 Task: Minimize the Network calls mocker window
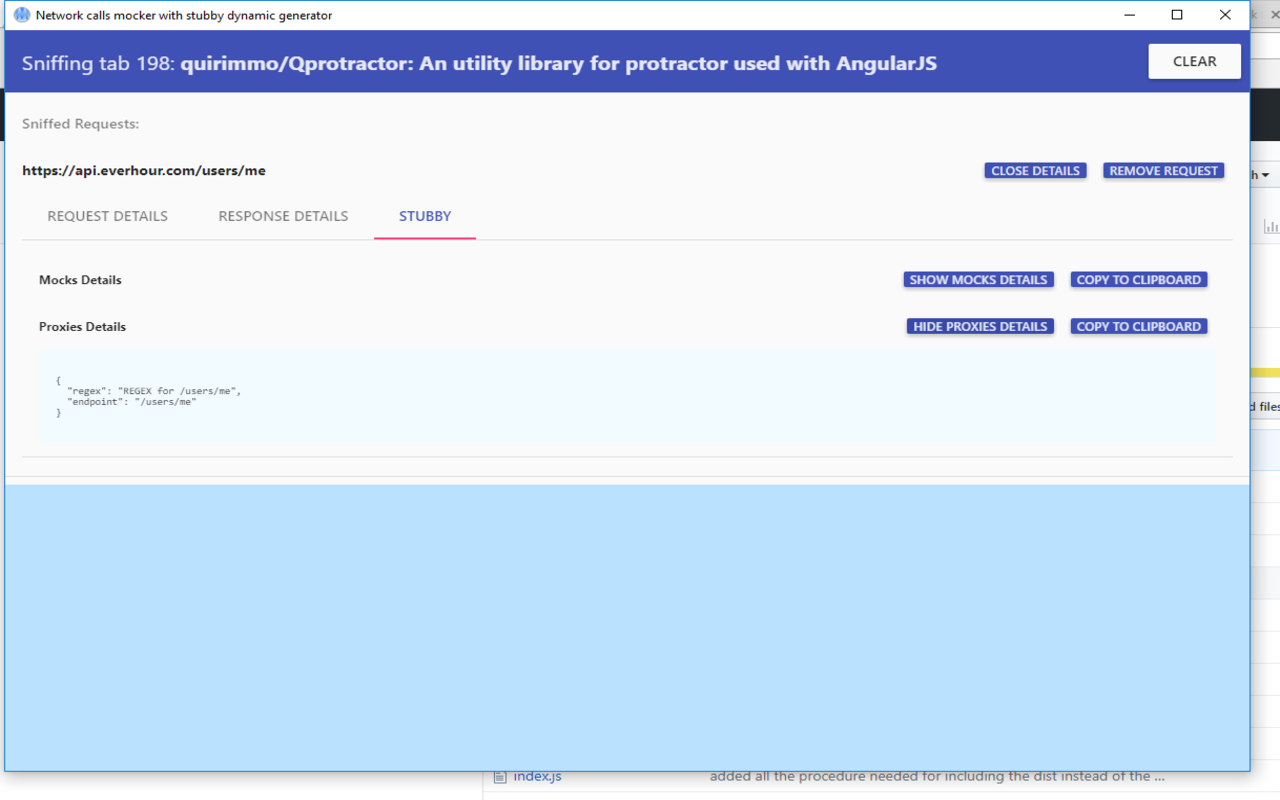click(x=1129, y=15)
